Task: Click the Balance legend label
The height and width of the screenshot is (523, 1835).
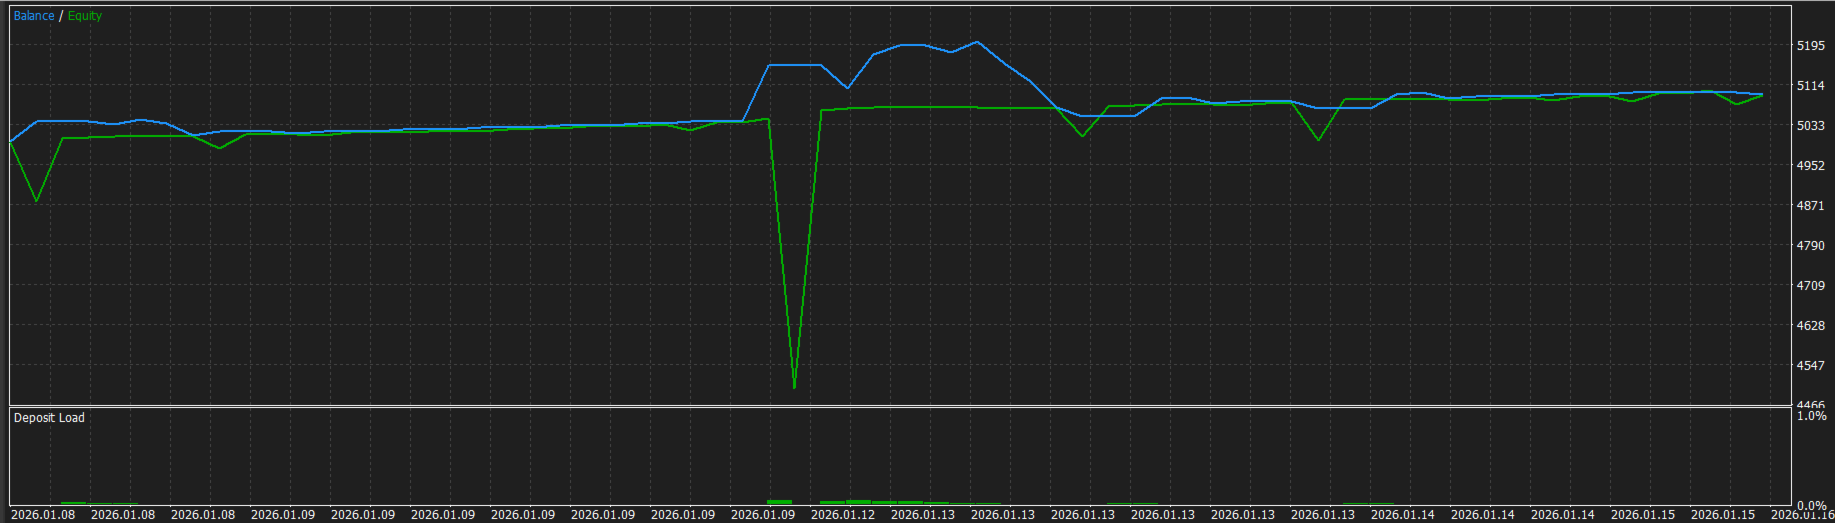Action: (x=34, y=16)
